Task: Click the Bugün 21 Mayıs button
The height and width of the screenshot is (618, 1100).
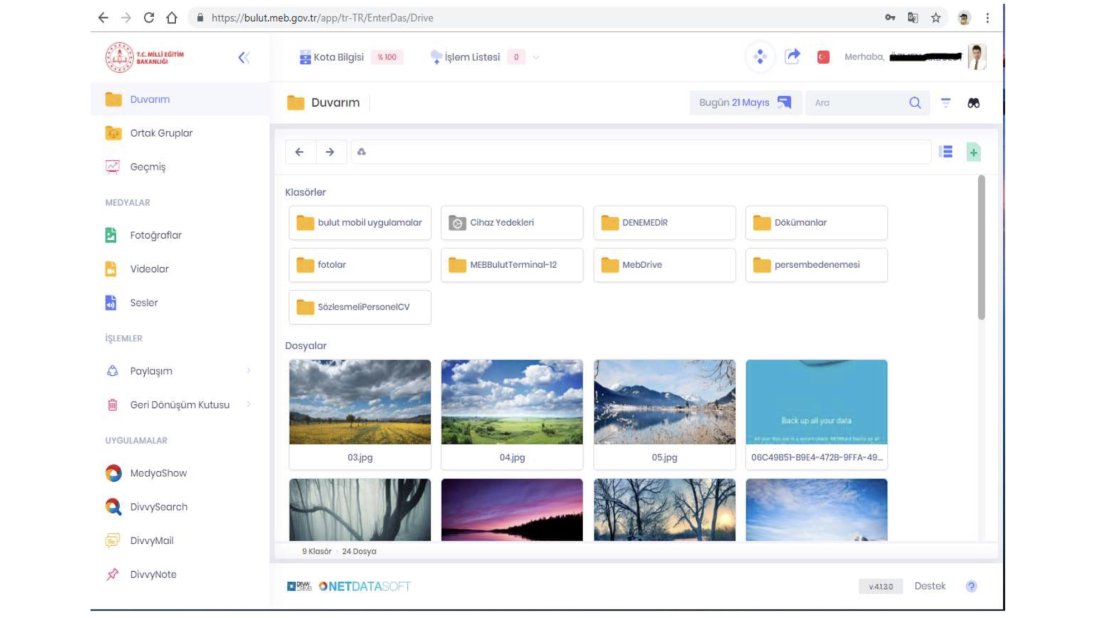Action: 745,103
